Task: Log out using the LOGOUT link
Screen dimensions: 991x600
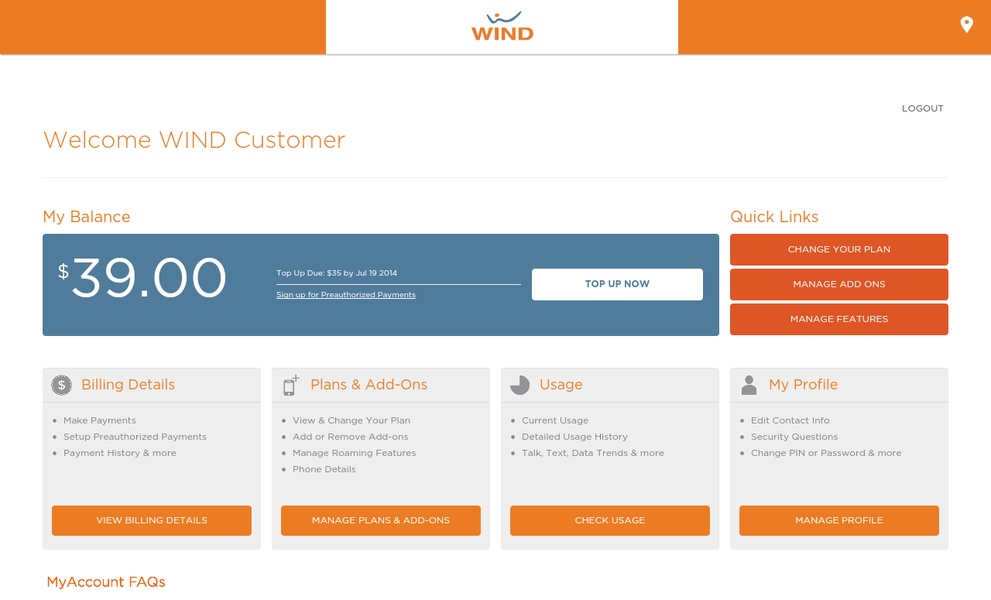Action: pos(923,108)
